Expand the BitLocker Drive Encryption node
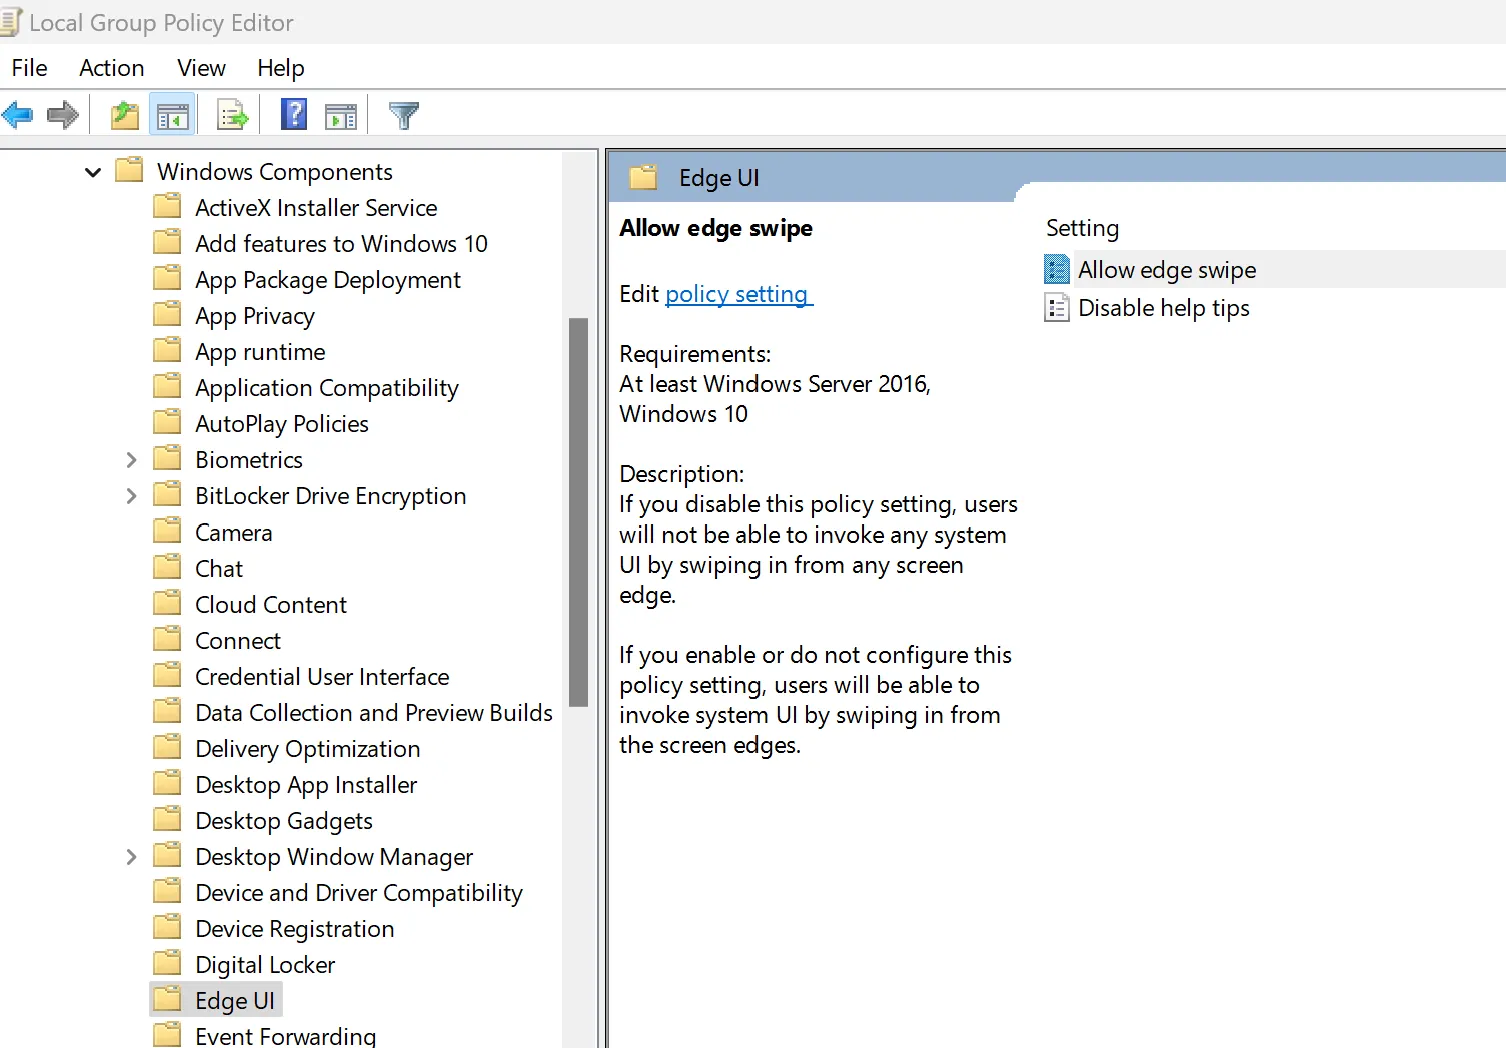Screen dimensions: 1506x1048 click(131, 496)
